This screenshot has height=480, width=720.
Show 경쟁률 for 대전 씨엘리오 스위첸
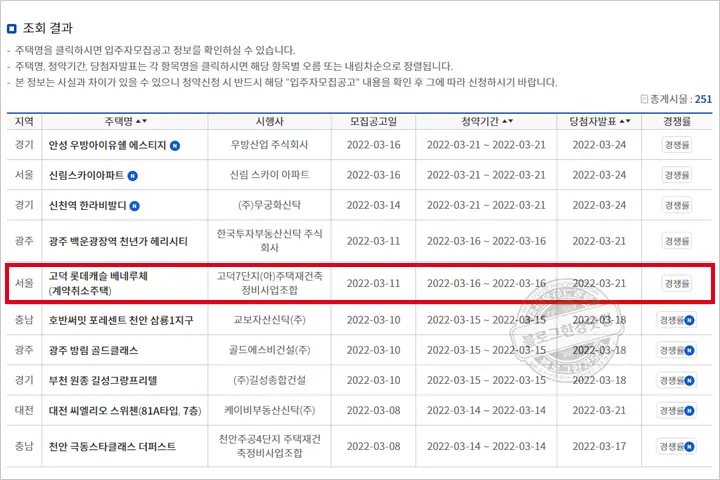click(677, 411)
